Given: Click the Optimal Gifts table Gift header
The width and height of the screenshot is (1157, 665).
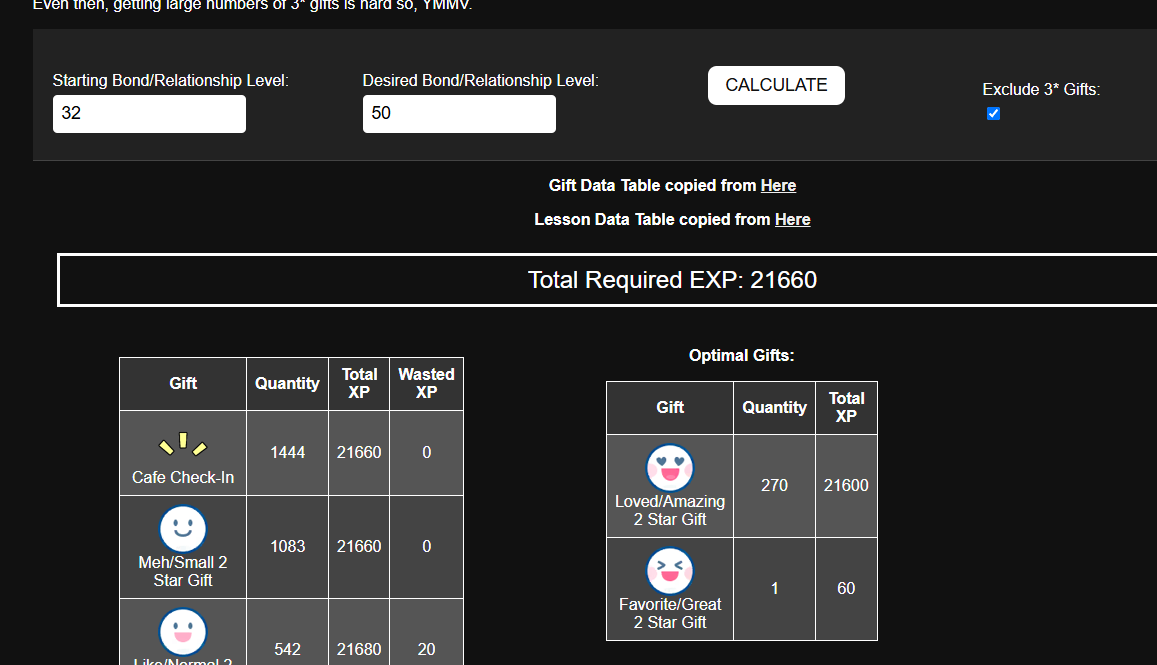Looking at the screenshot, I should point(670,407).
